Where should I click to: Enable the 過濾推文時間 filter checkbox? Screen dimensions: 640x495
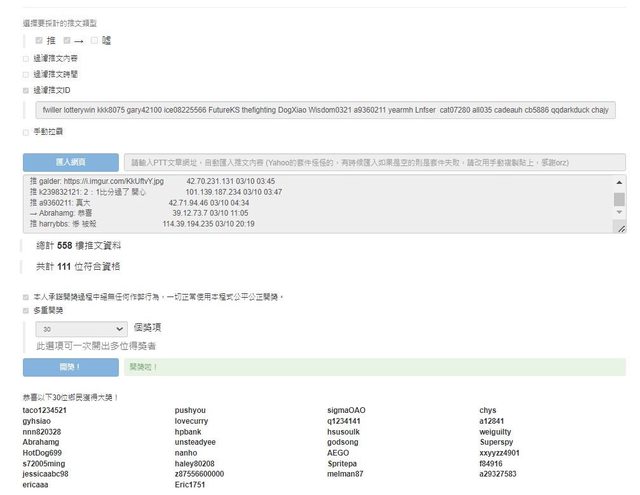26,74
